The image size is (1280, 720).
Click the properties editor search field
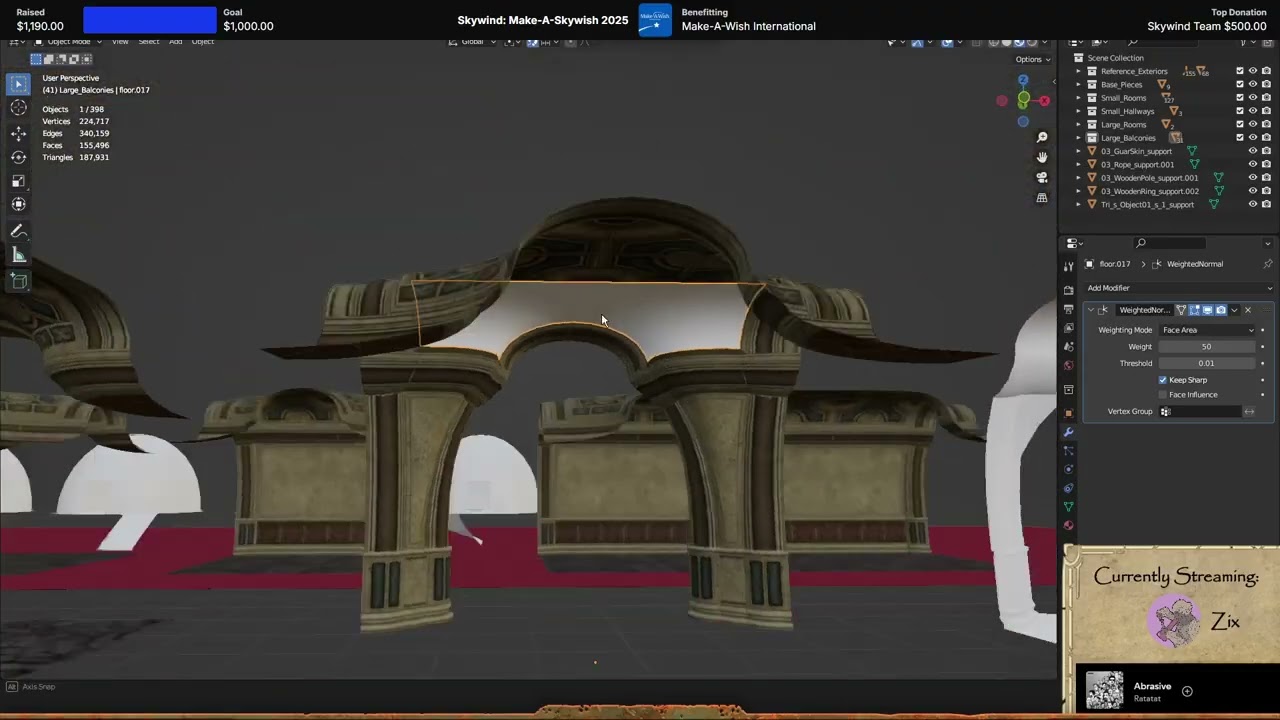click(x=1170, y=243)
